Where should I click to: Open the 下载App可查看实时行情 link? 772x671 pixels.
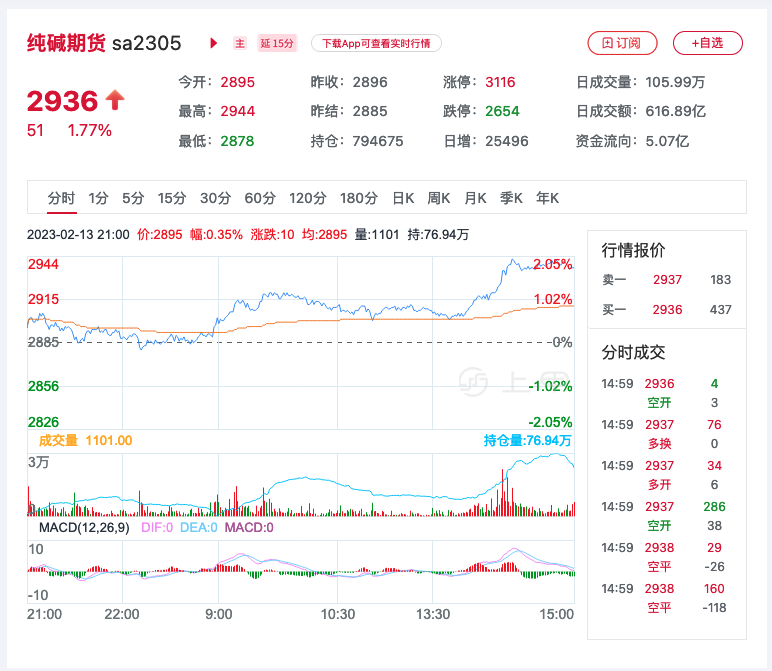coord(376,43)
